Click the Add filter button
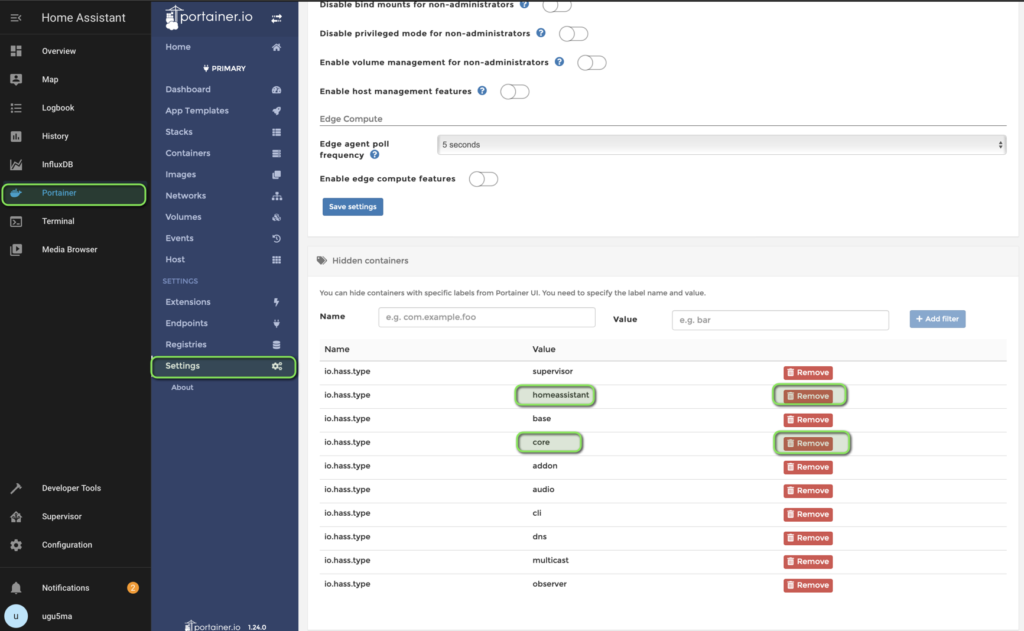Image resolution: width=1024 pixels, height=631 pixels. coord(937,319)
